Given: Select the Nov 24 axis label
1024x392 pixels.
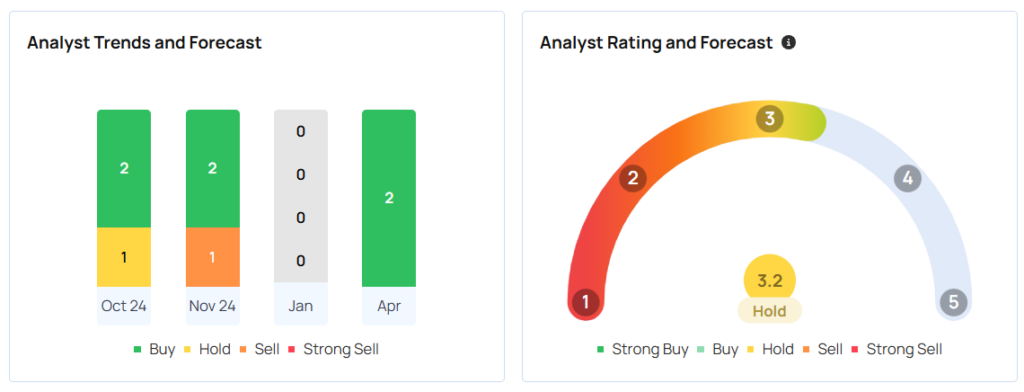Looking at the screenshot, I should tap(213, 306).
